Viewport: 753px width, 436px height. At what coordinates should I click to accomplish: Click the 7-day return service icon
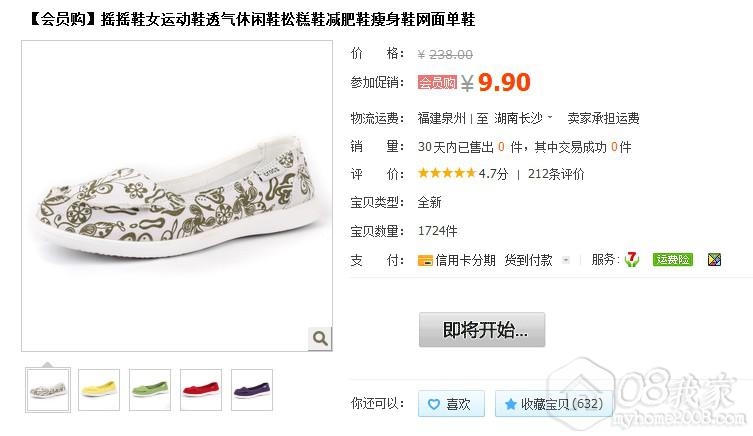(632, 260)
